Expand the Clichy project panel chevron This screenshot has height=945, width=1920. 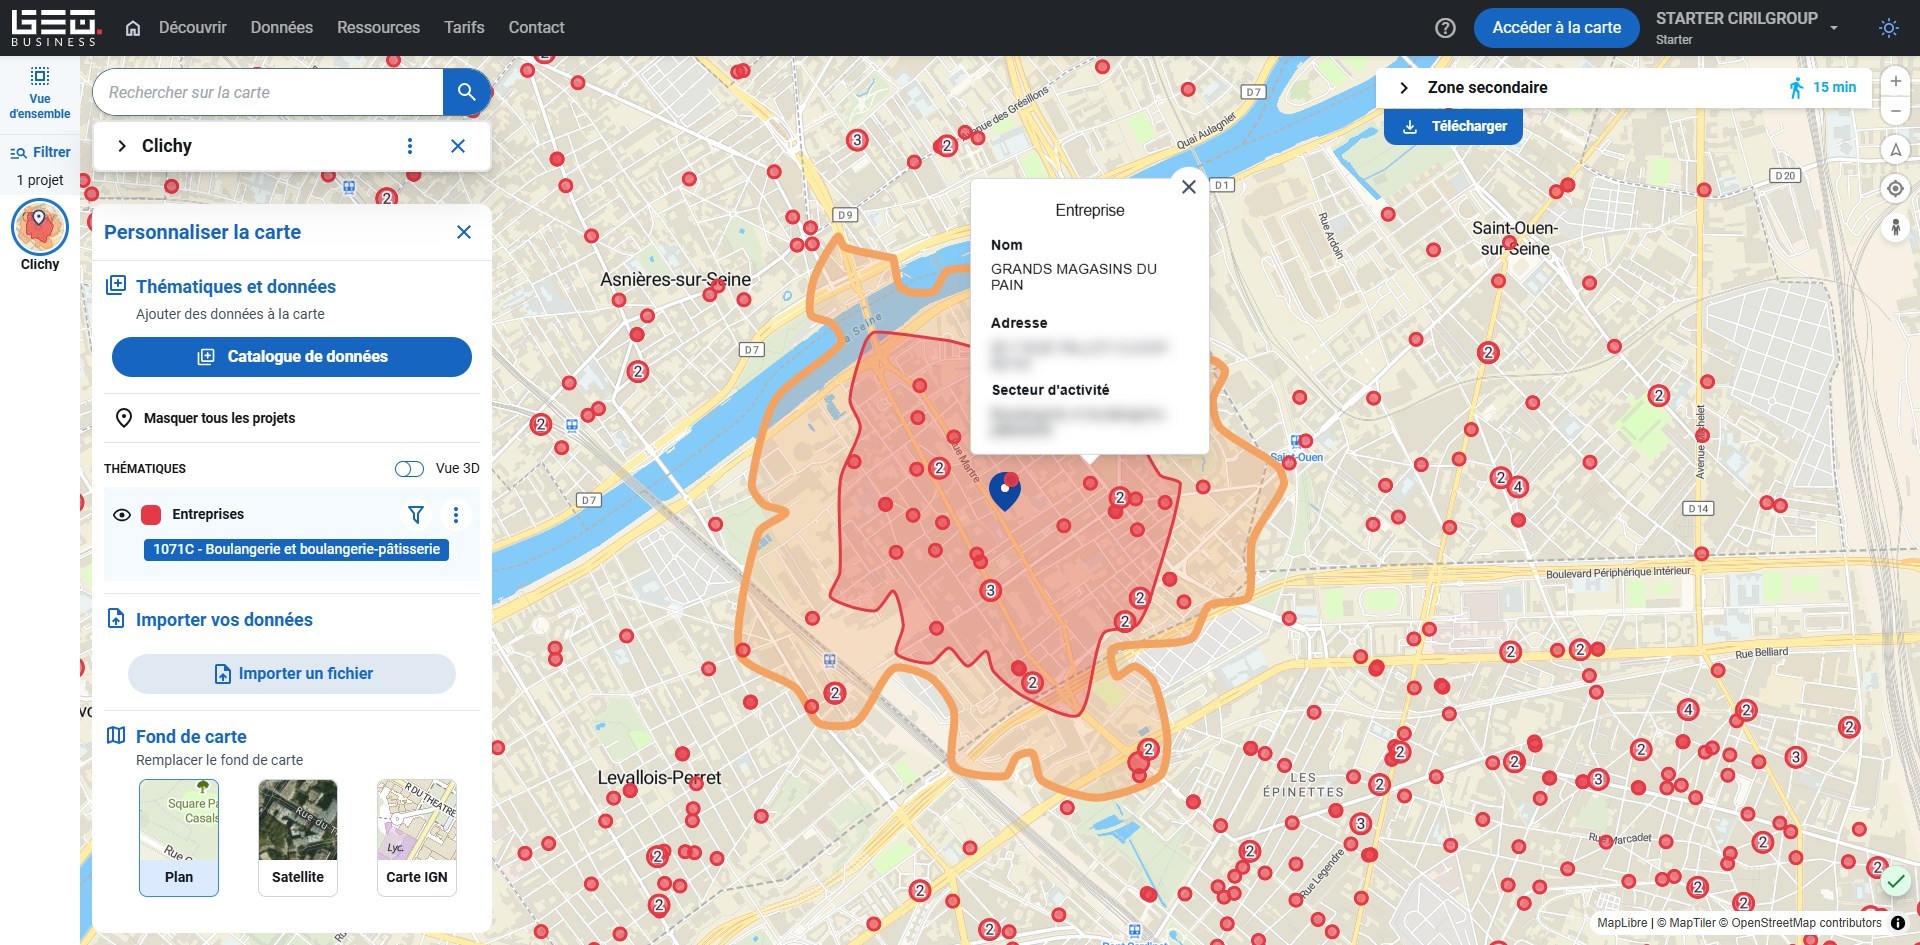tap(122, 146)
